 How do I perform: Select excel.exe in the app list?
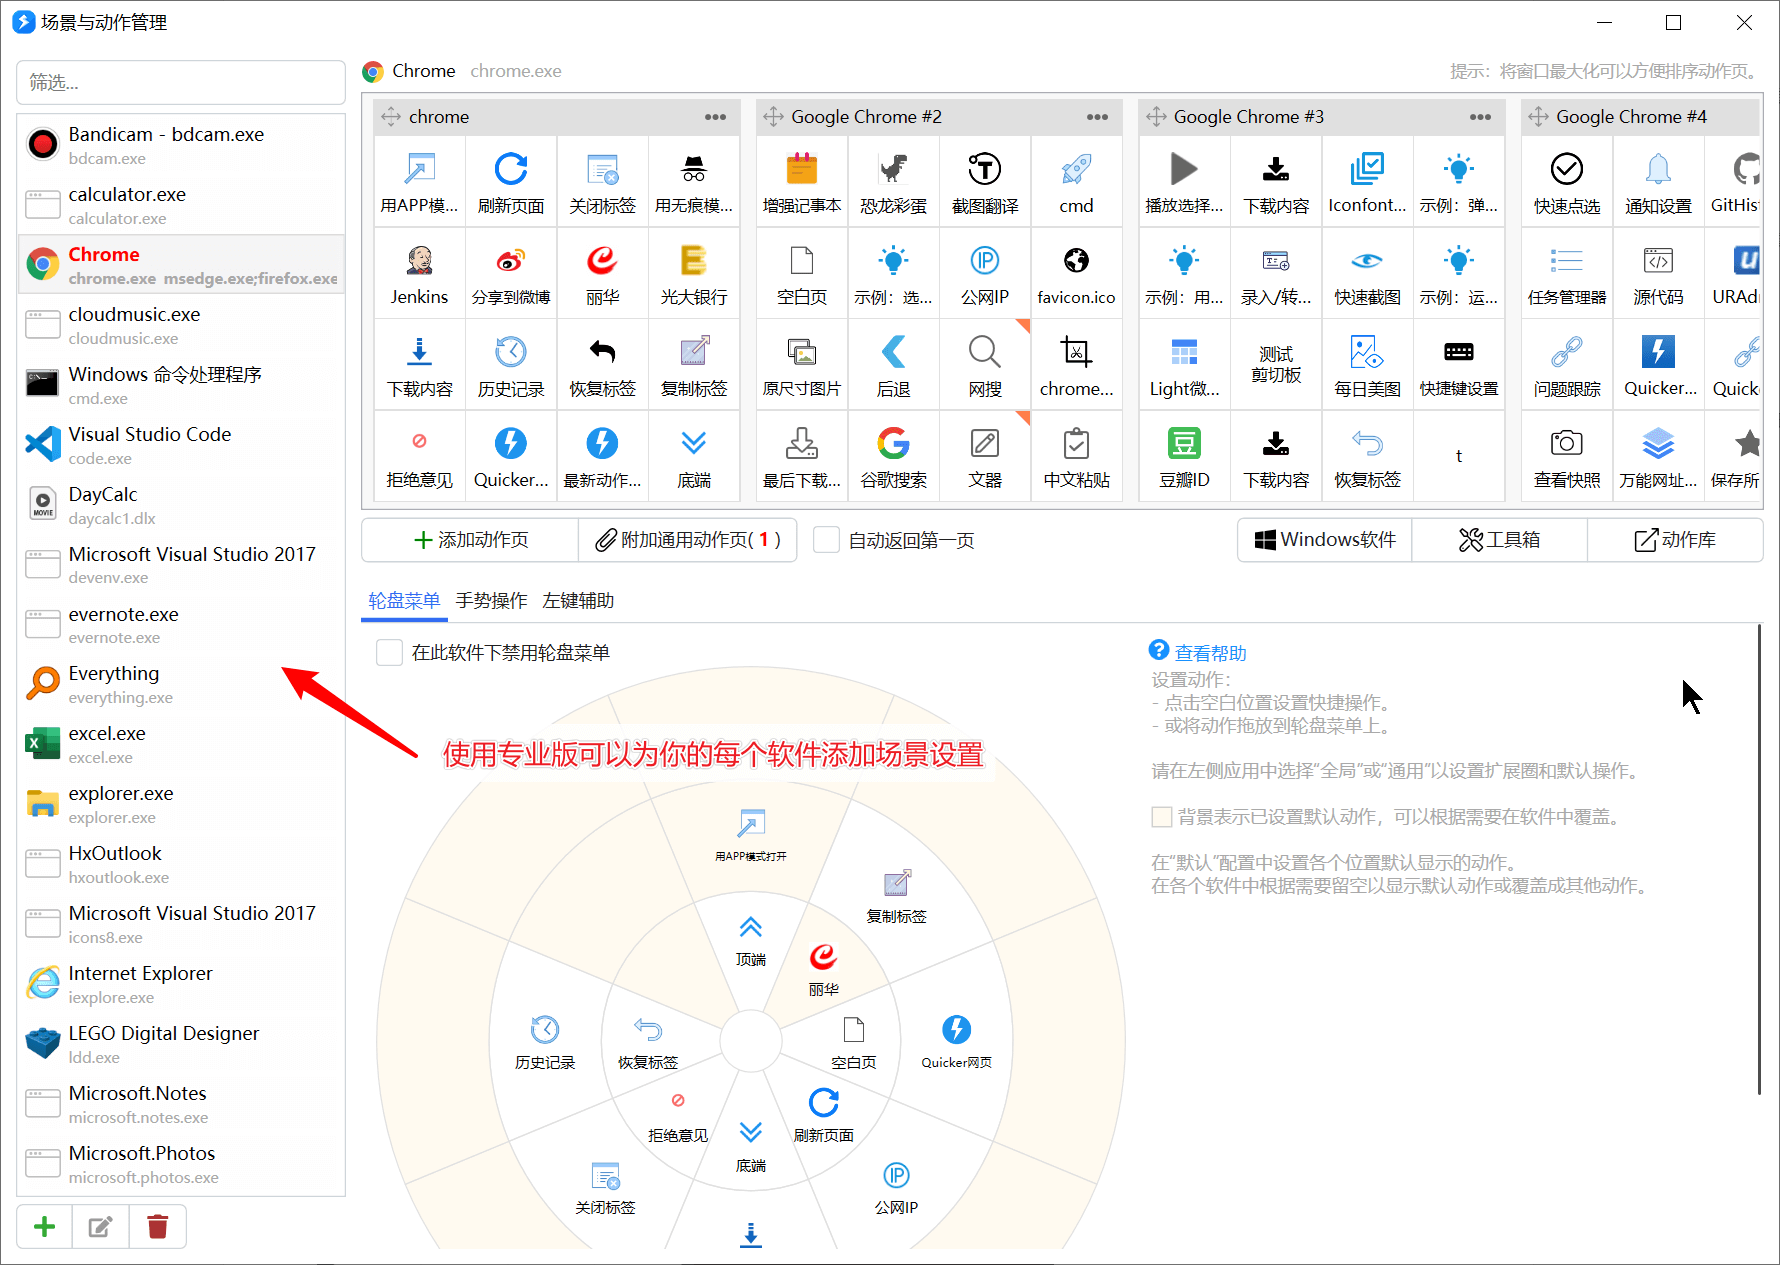pyautogui.click(x=181, y=744)
